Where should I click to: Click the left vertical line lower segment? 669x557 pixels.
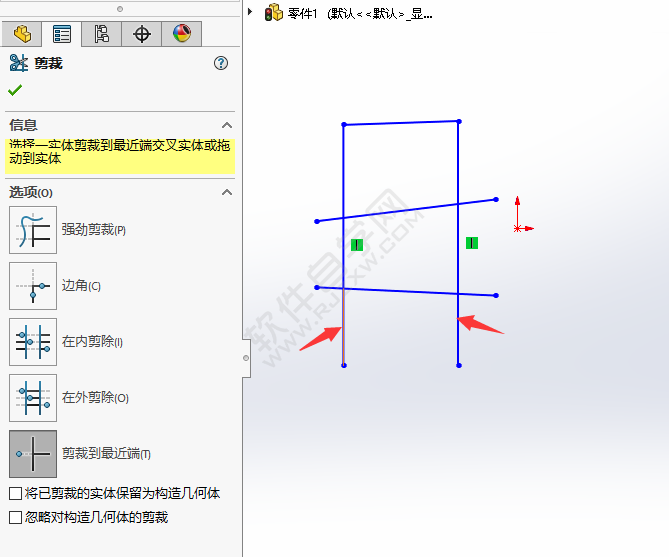[343, 327]
